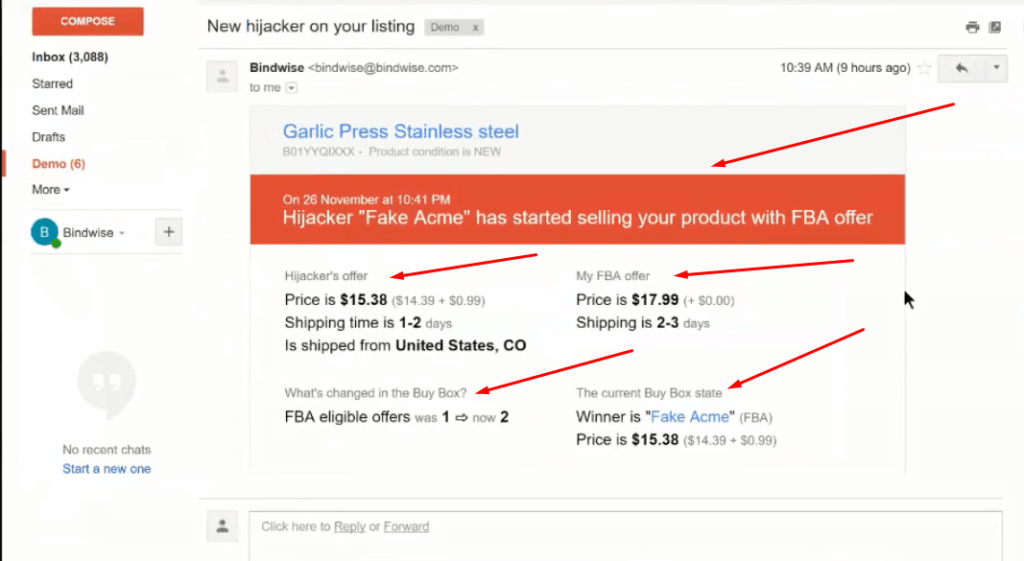Show recipient details next to 'to me'

click(291, 88)
